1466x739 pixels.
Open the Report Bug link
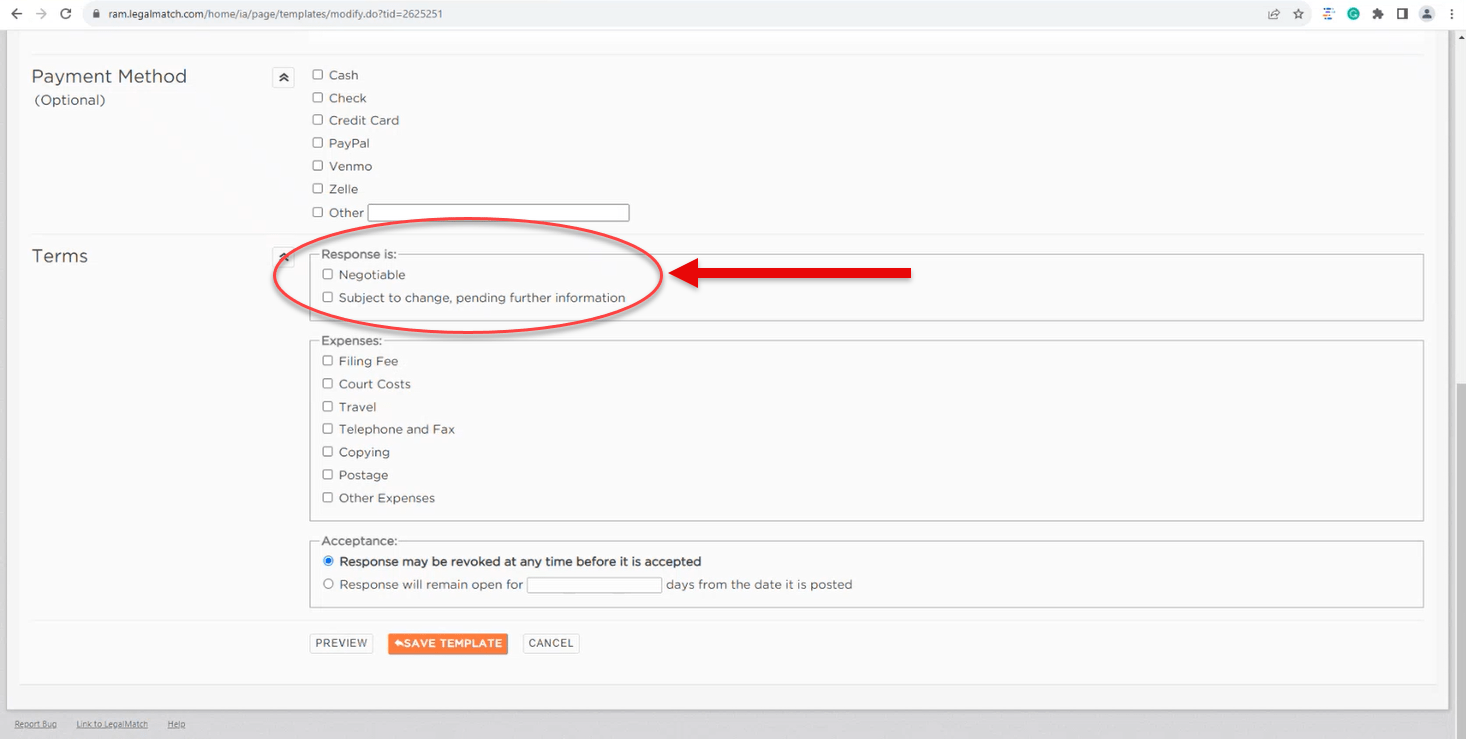click(x=35, y=724)
